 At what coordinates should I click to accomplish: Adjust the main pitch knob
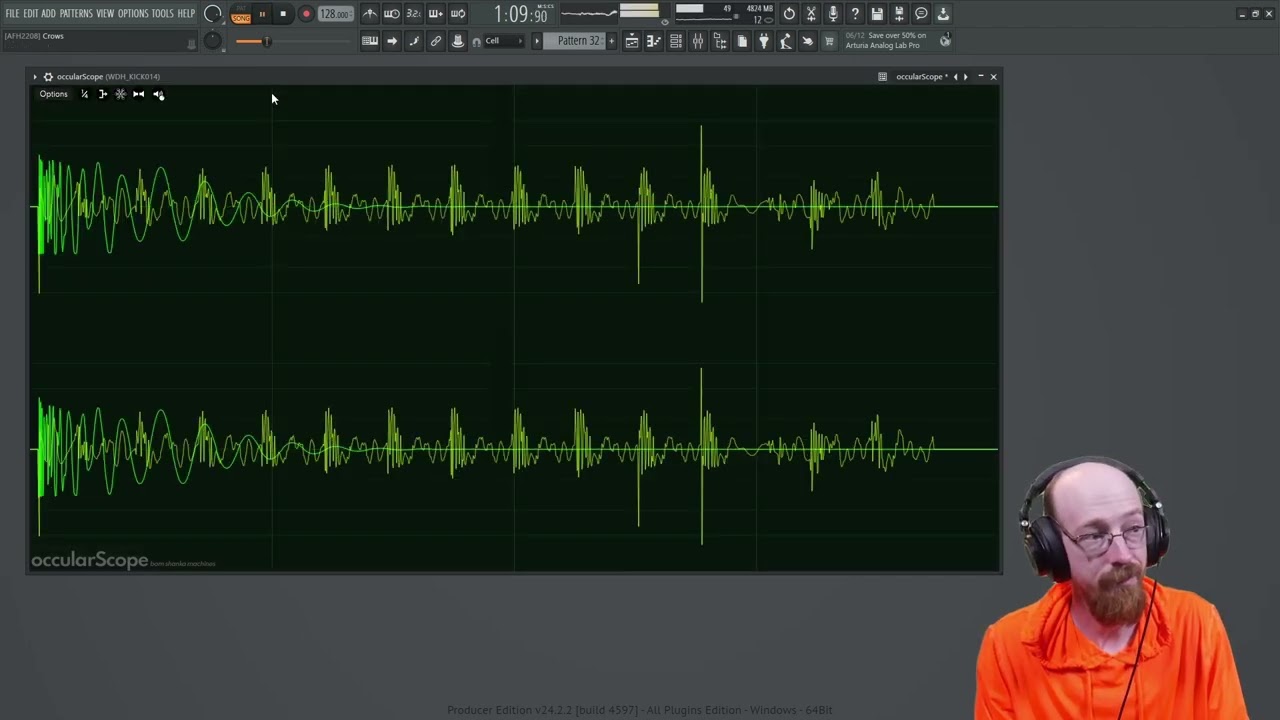213,40
